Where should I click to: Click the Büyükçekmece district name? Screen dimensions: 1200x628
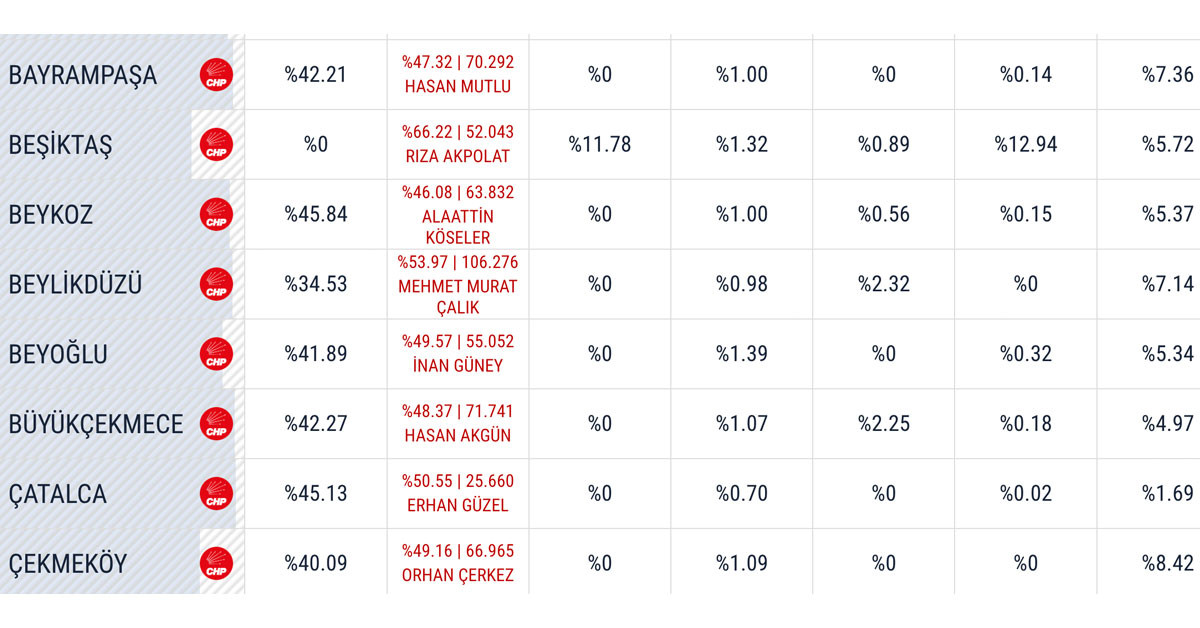click(x=96, y=424)
